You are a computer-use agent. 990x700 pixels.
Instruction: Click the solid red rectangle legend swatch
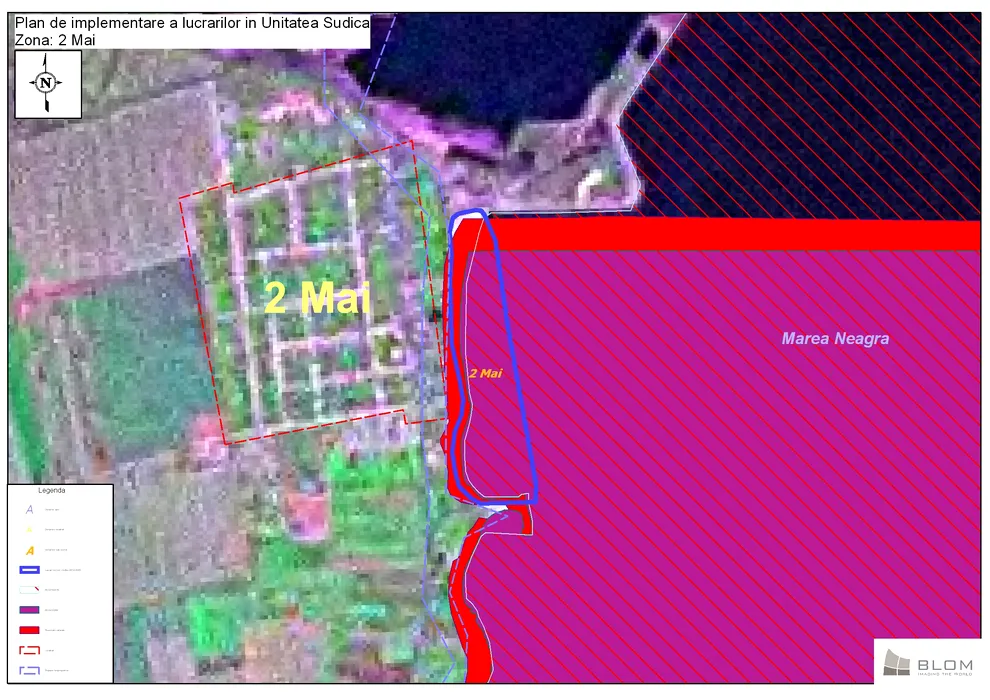(x=30, y=629)
